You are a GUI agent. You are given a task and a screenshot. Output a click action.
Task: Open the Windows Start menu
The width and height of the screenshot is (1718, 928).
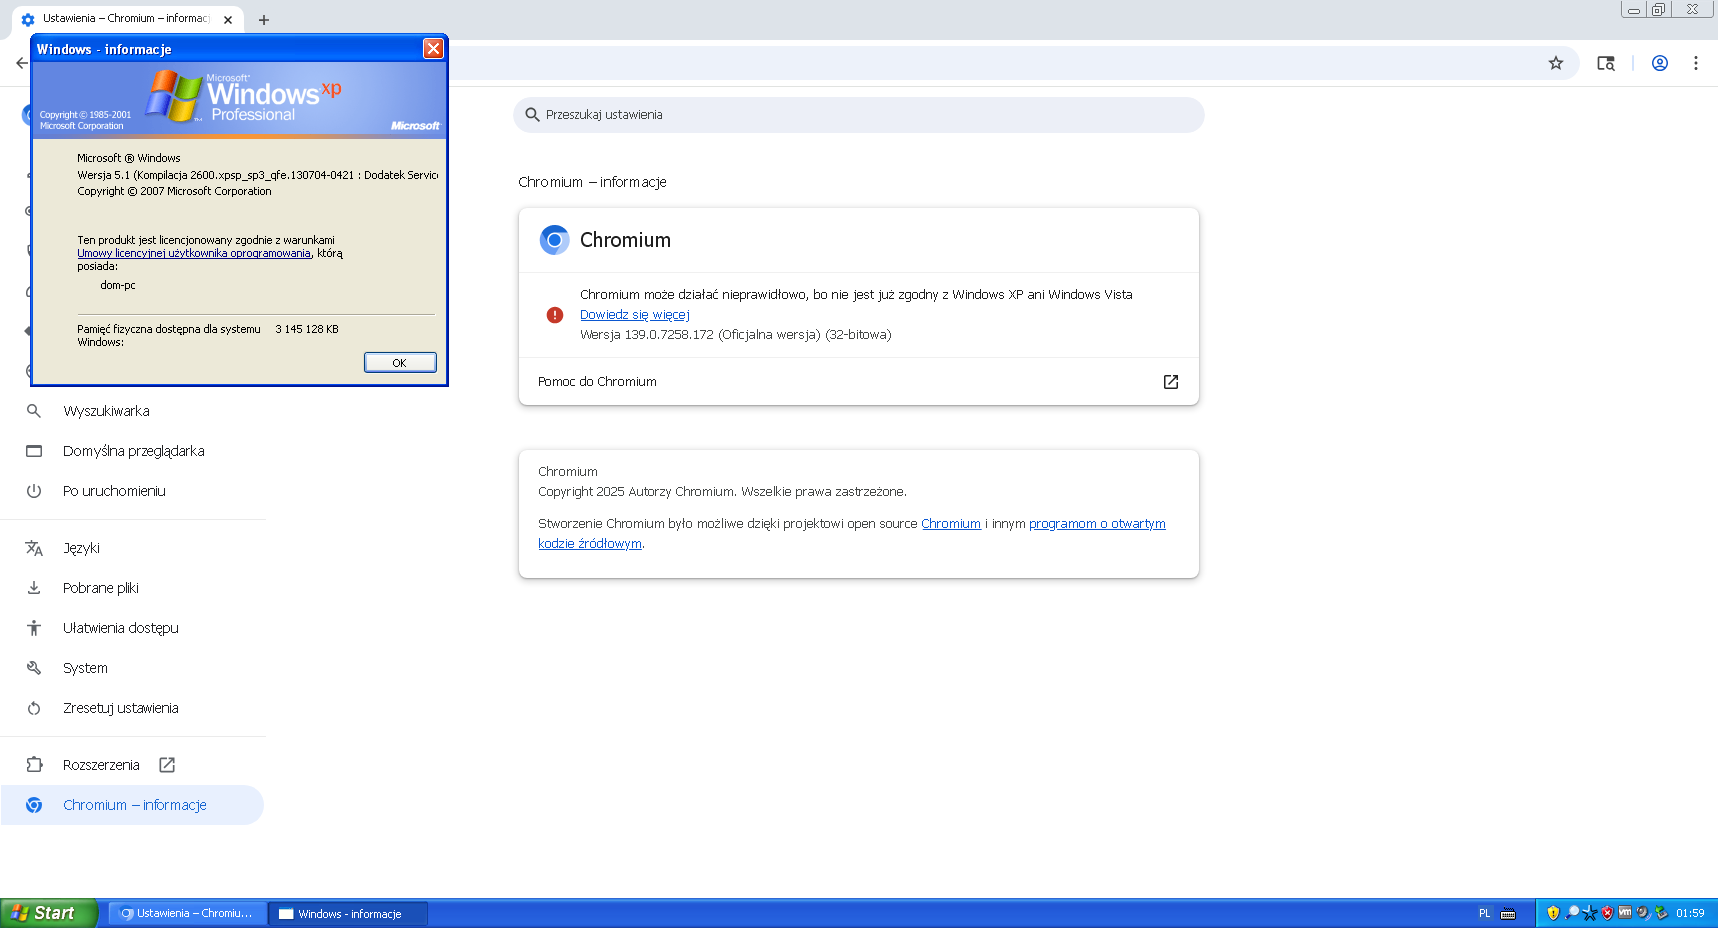(49, 913)
